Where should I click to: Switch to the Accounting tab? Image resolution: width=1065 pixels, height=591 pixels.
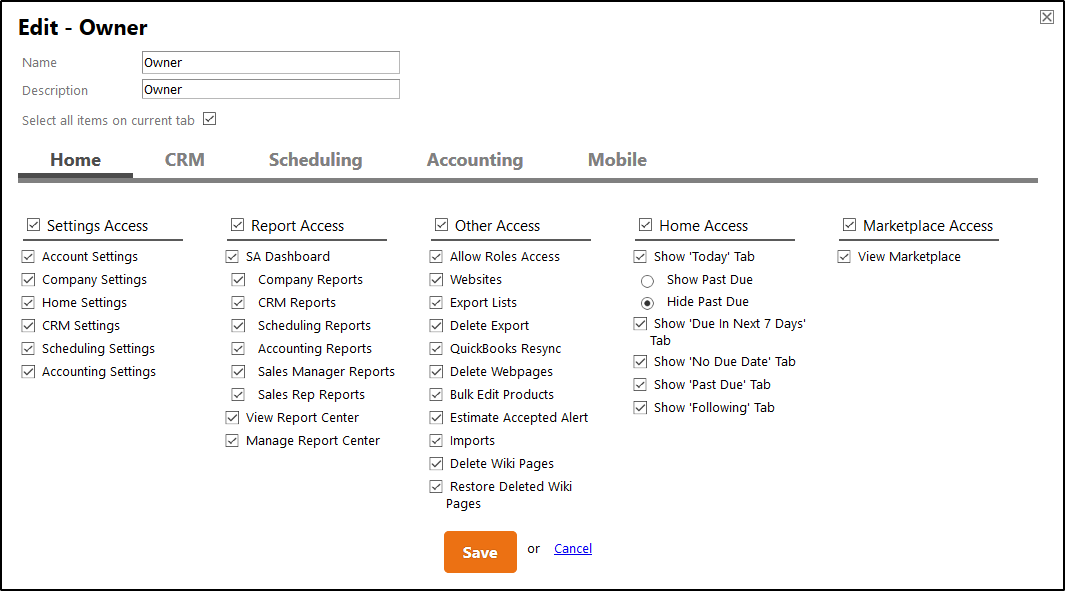coord(475,159)
